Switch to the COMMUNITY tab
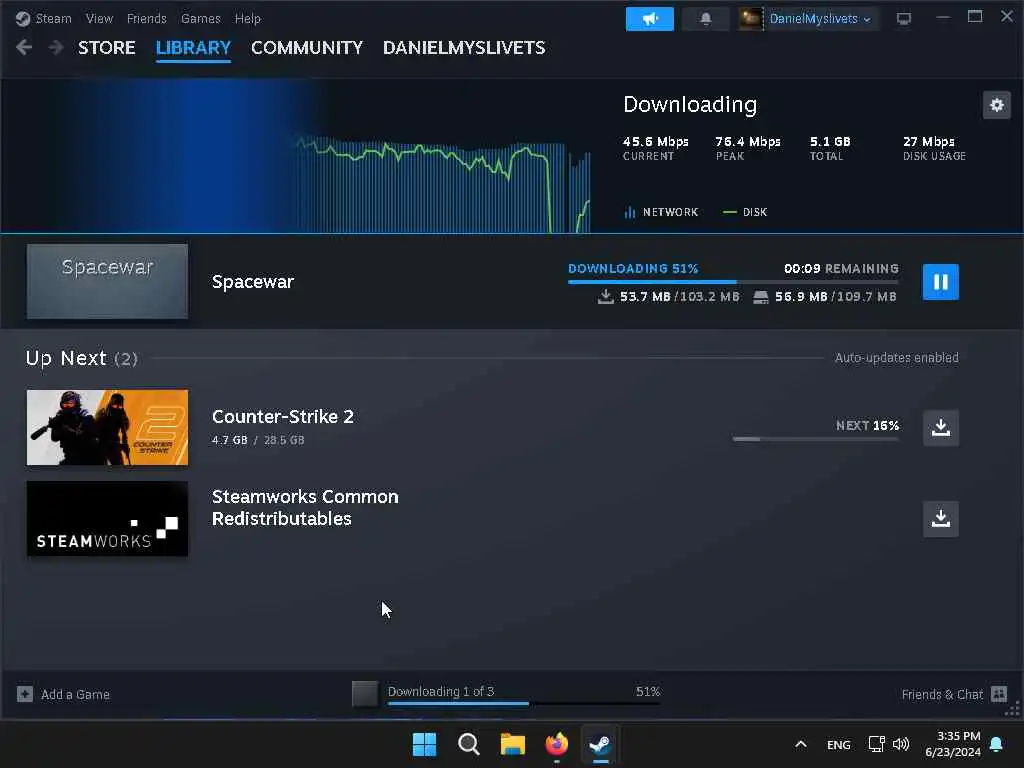Screen dimensions: 1024x768 tap(307, 48)
